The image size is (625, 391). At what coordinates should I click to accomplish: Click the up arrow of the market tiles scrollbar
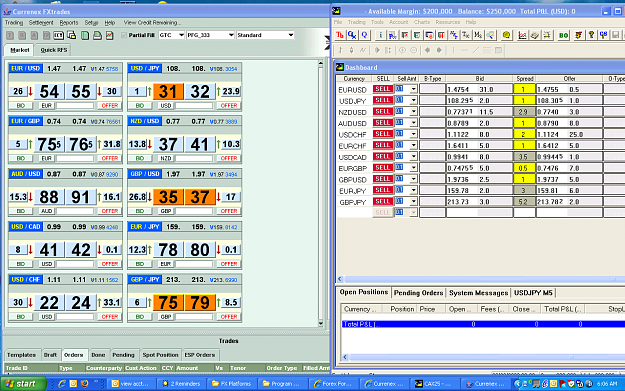[x=320, y=64]
